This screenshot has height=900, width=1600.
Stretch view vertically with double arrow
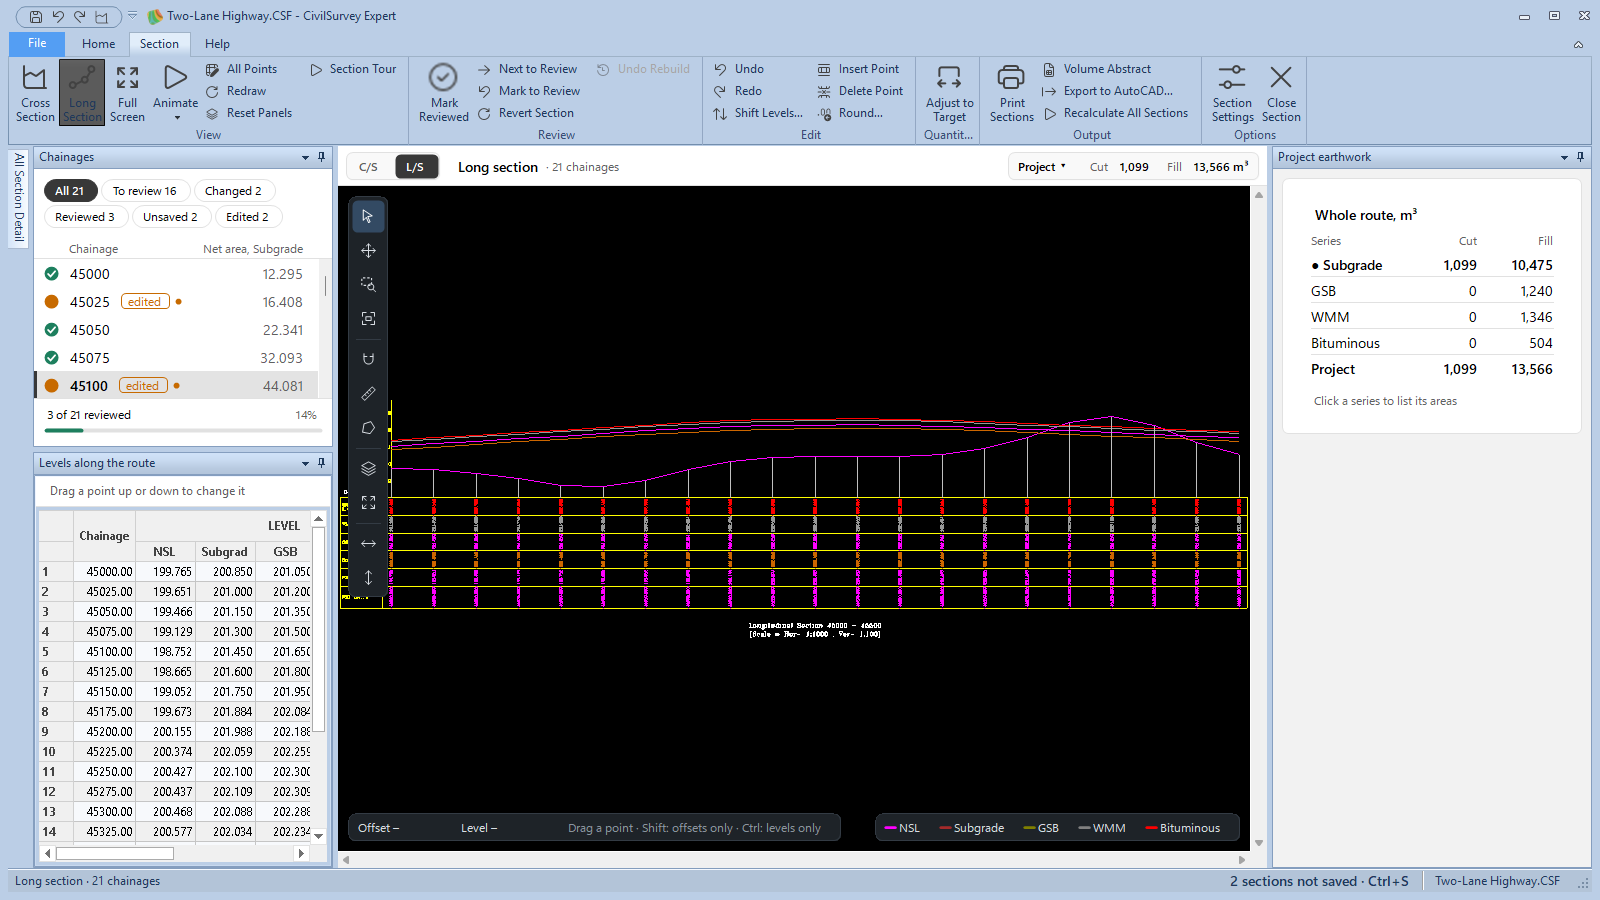click(368, 577)
